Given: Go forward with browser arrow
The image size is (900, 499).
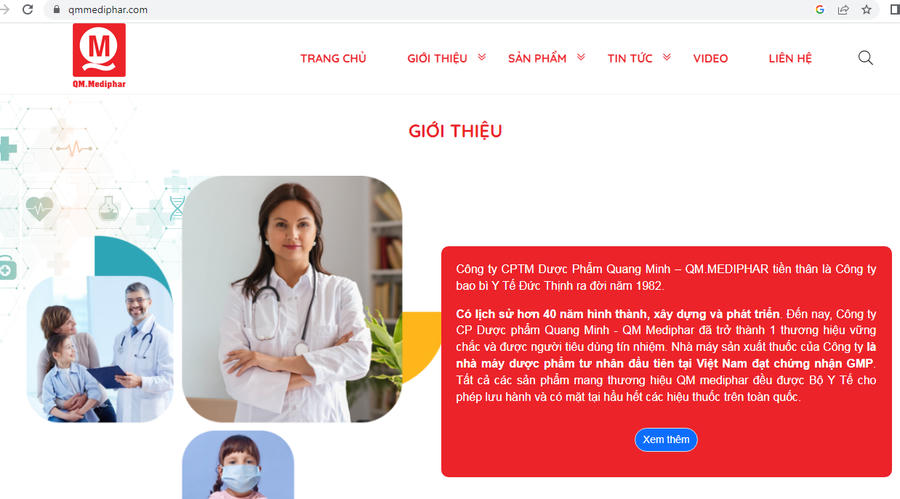Looking at the screenshot, I should [x=5, y=9].
